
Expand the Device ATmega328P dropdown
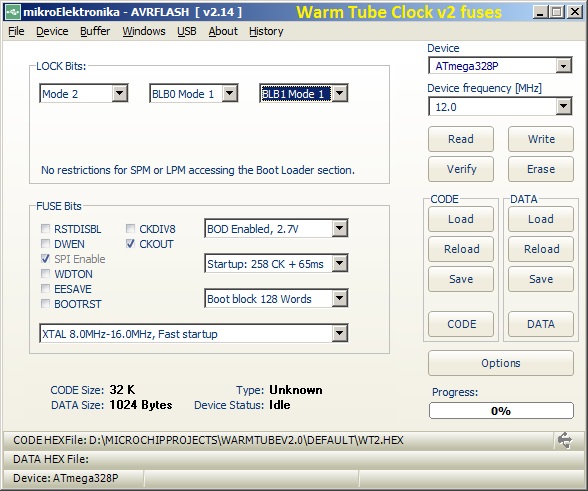point(500,66)
